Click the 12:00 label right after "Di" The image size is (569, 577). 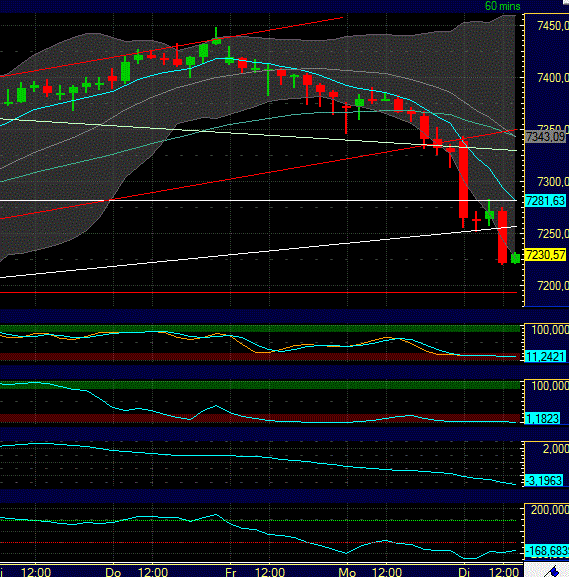[x=504, y=572]
